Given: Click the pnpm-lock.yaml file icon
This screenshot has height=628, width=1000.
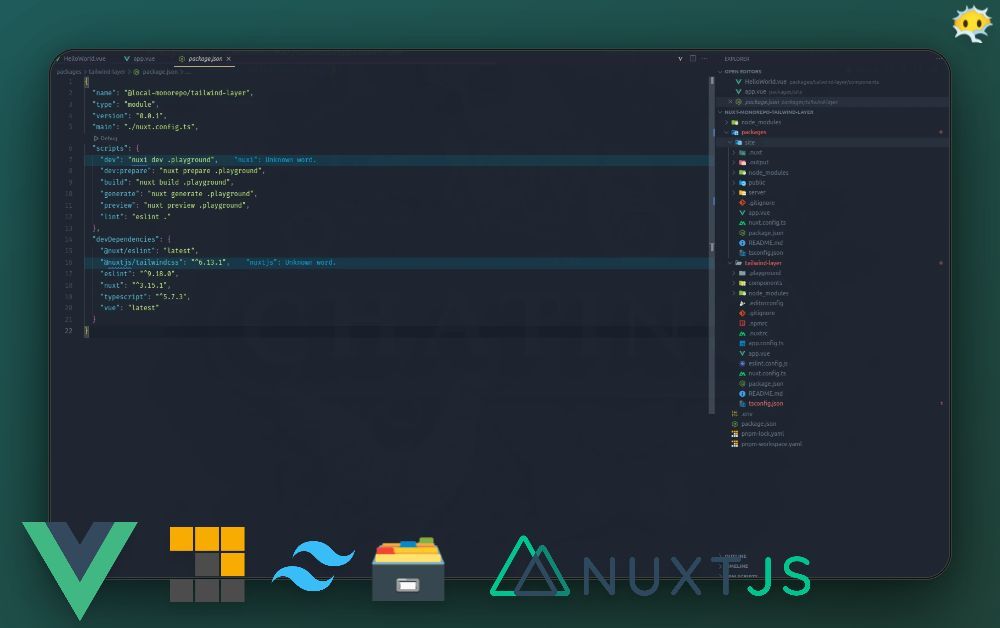Looking at the screenshot, I should click(x=735, y=434).
